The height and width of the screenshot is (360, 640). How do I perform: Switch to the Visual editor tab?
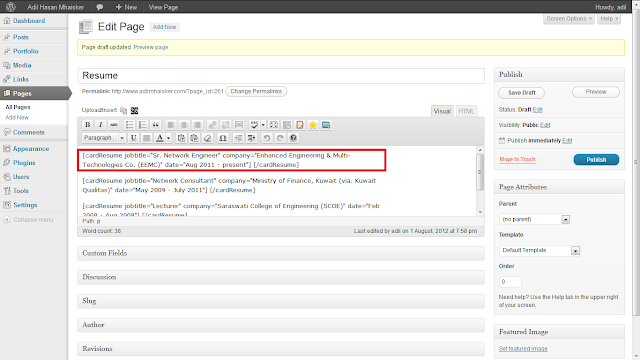(x=442, y=111)
